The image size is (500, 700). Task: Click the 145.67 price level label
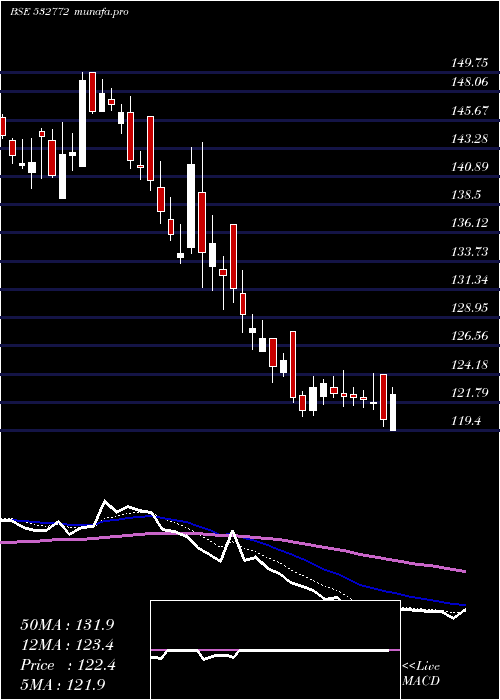click(x=470, y=111)
